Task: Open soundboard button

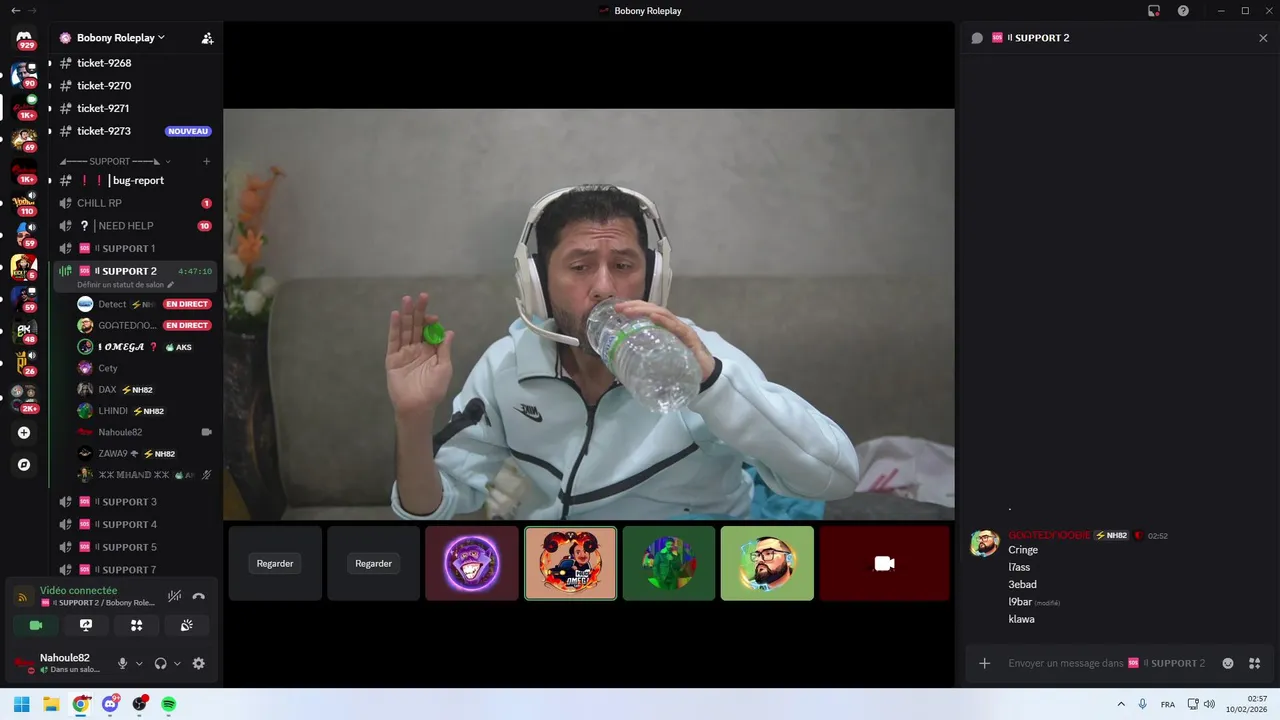Action: click(x=186, y=625)
